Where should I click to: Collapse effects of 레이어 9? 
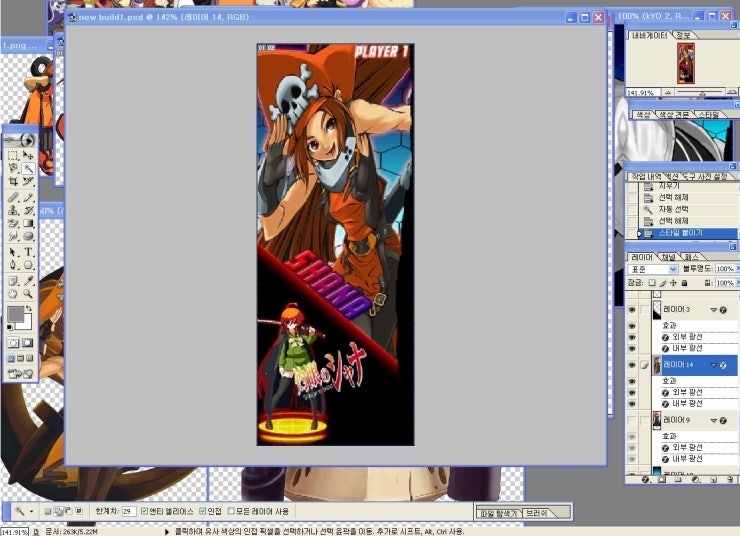(x=714, y=420)
